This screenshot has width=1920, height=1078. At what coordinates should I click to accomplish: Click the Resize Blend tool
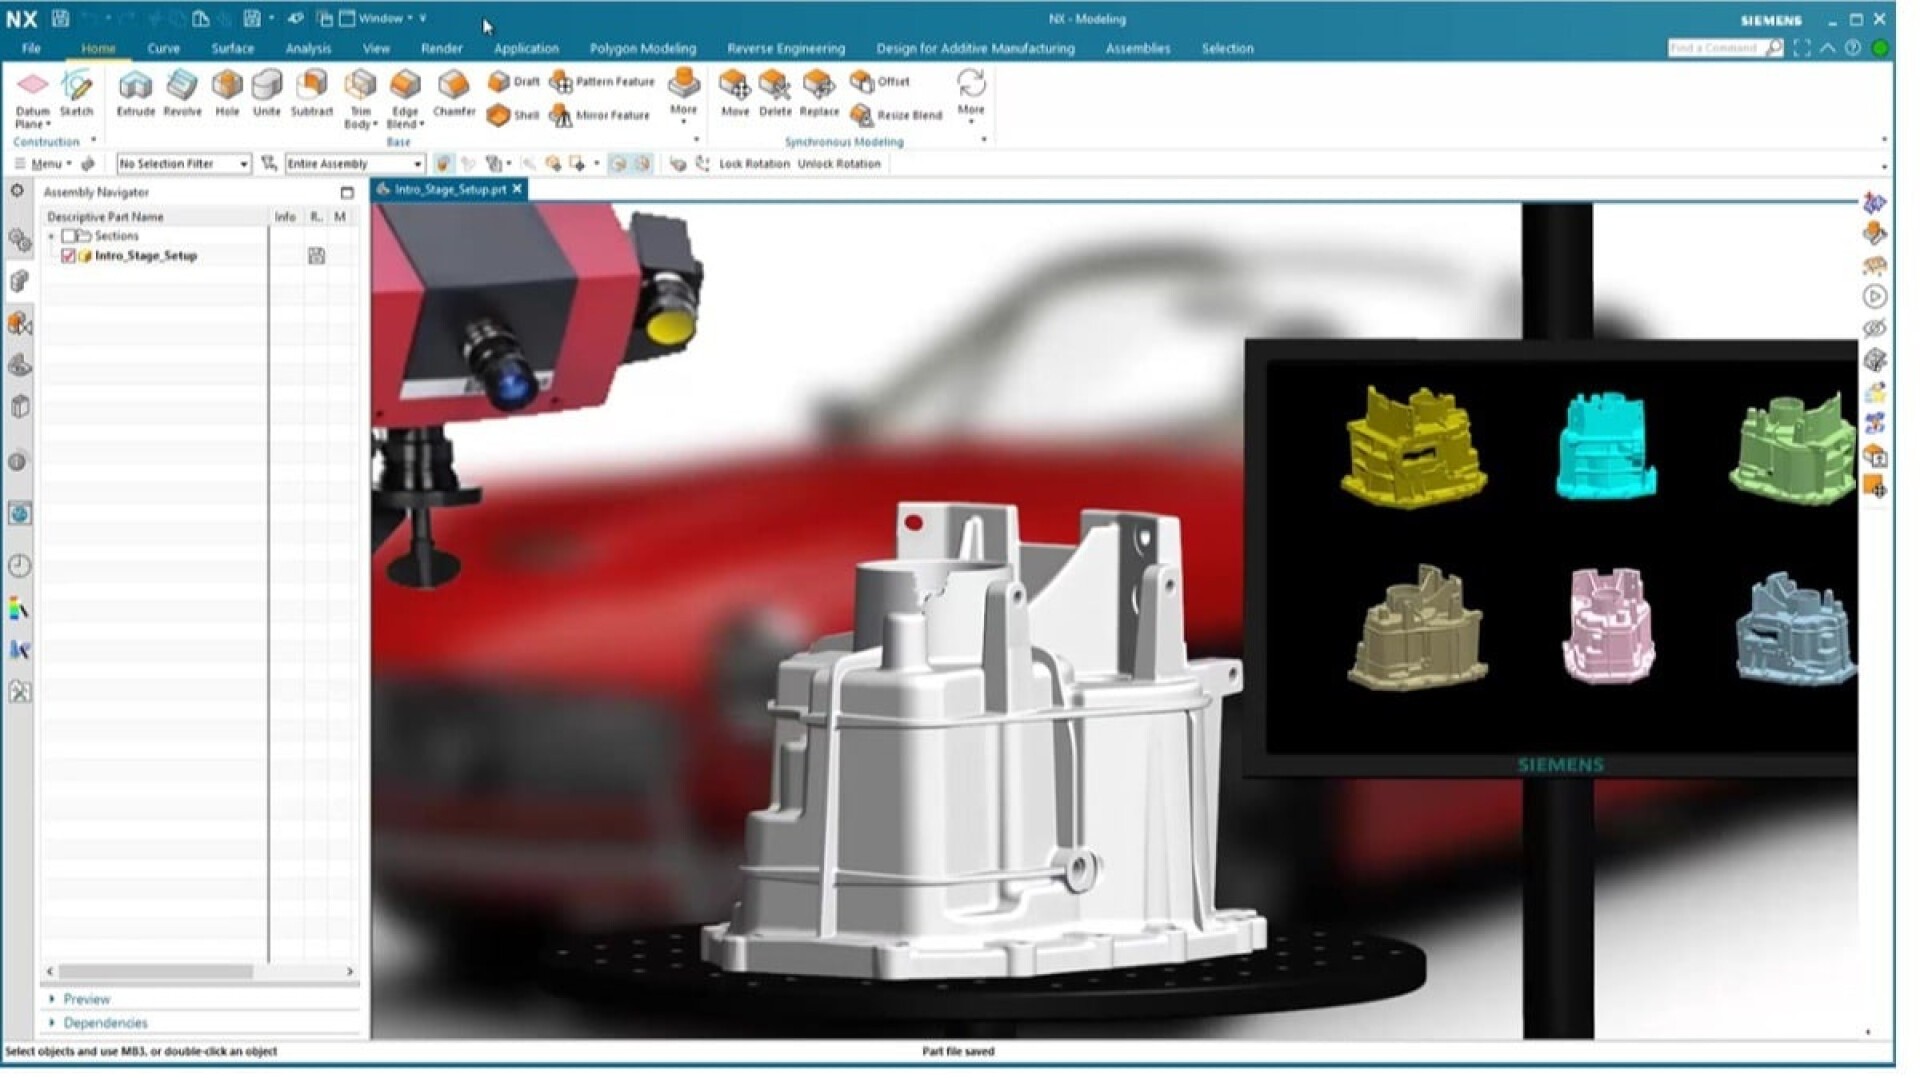pyautogui.click(x=897, y=115)
